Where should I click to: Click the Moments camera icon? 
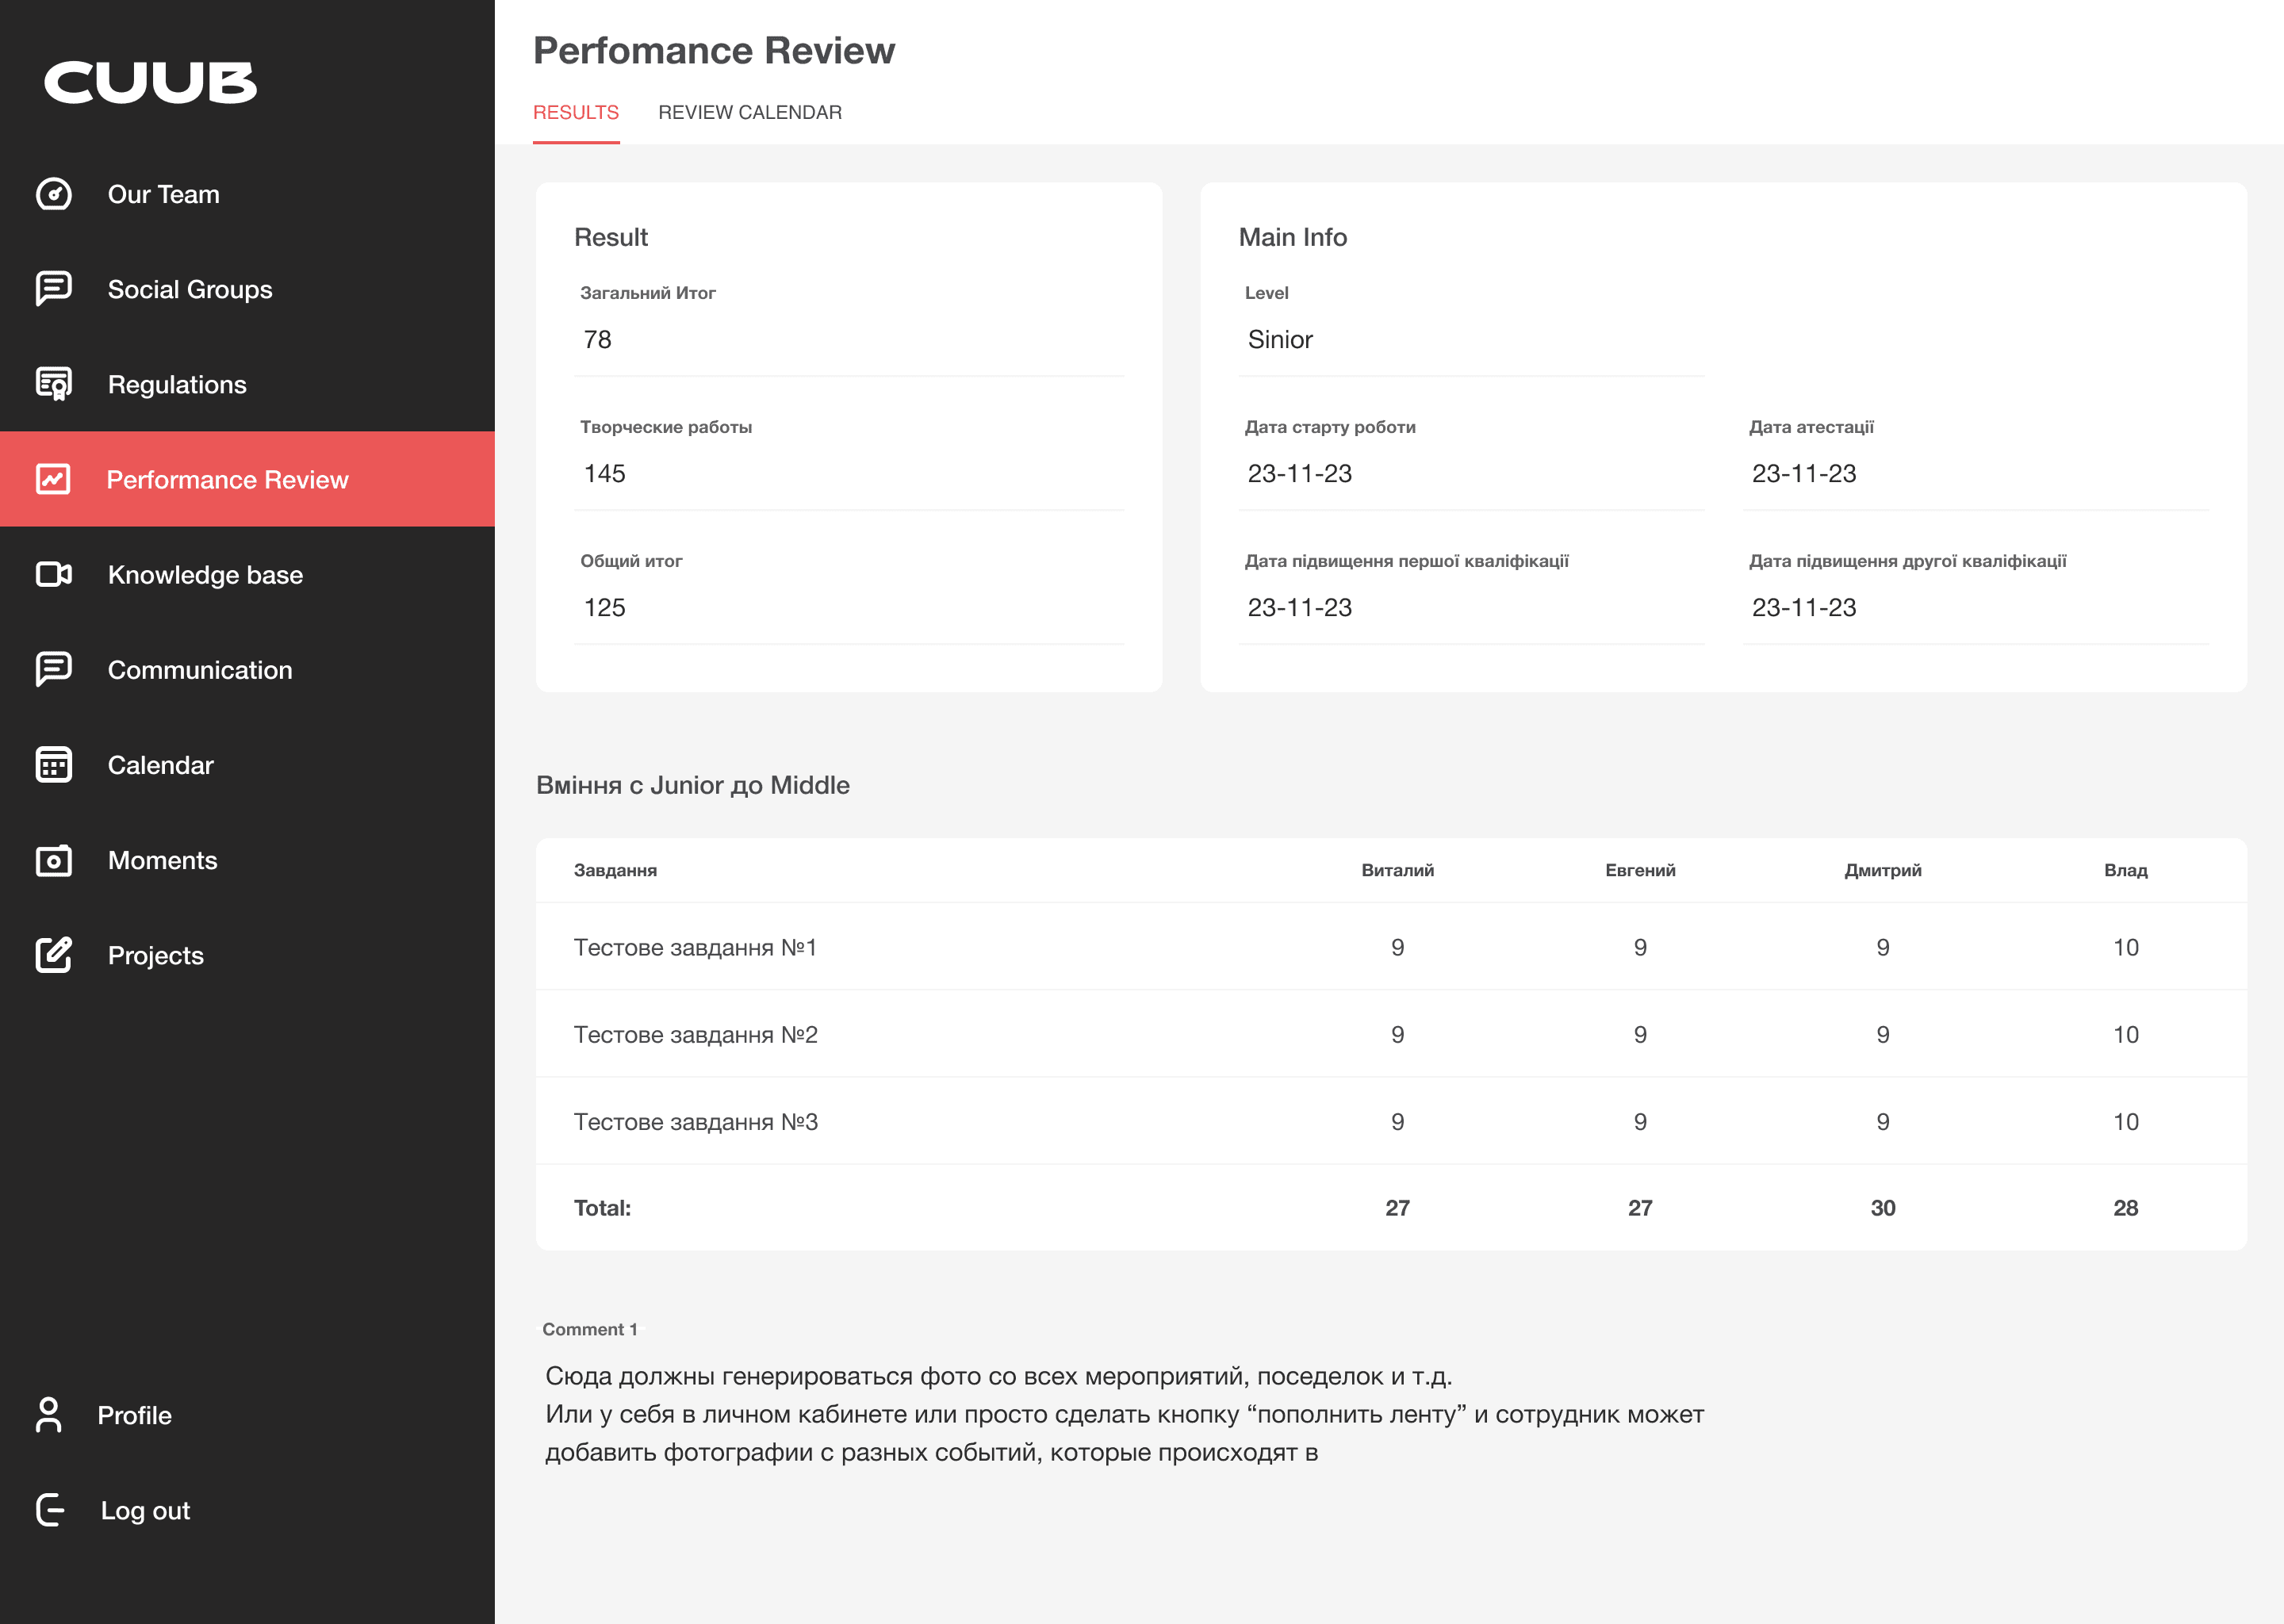(53, 860)
